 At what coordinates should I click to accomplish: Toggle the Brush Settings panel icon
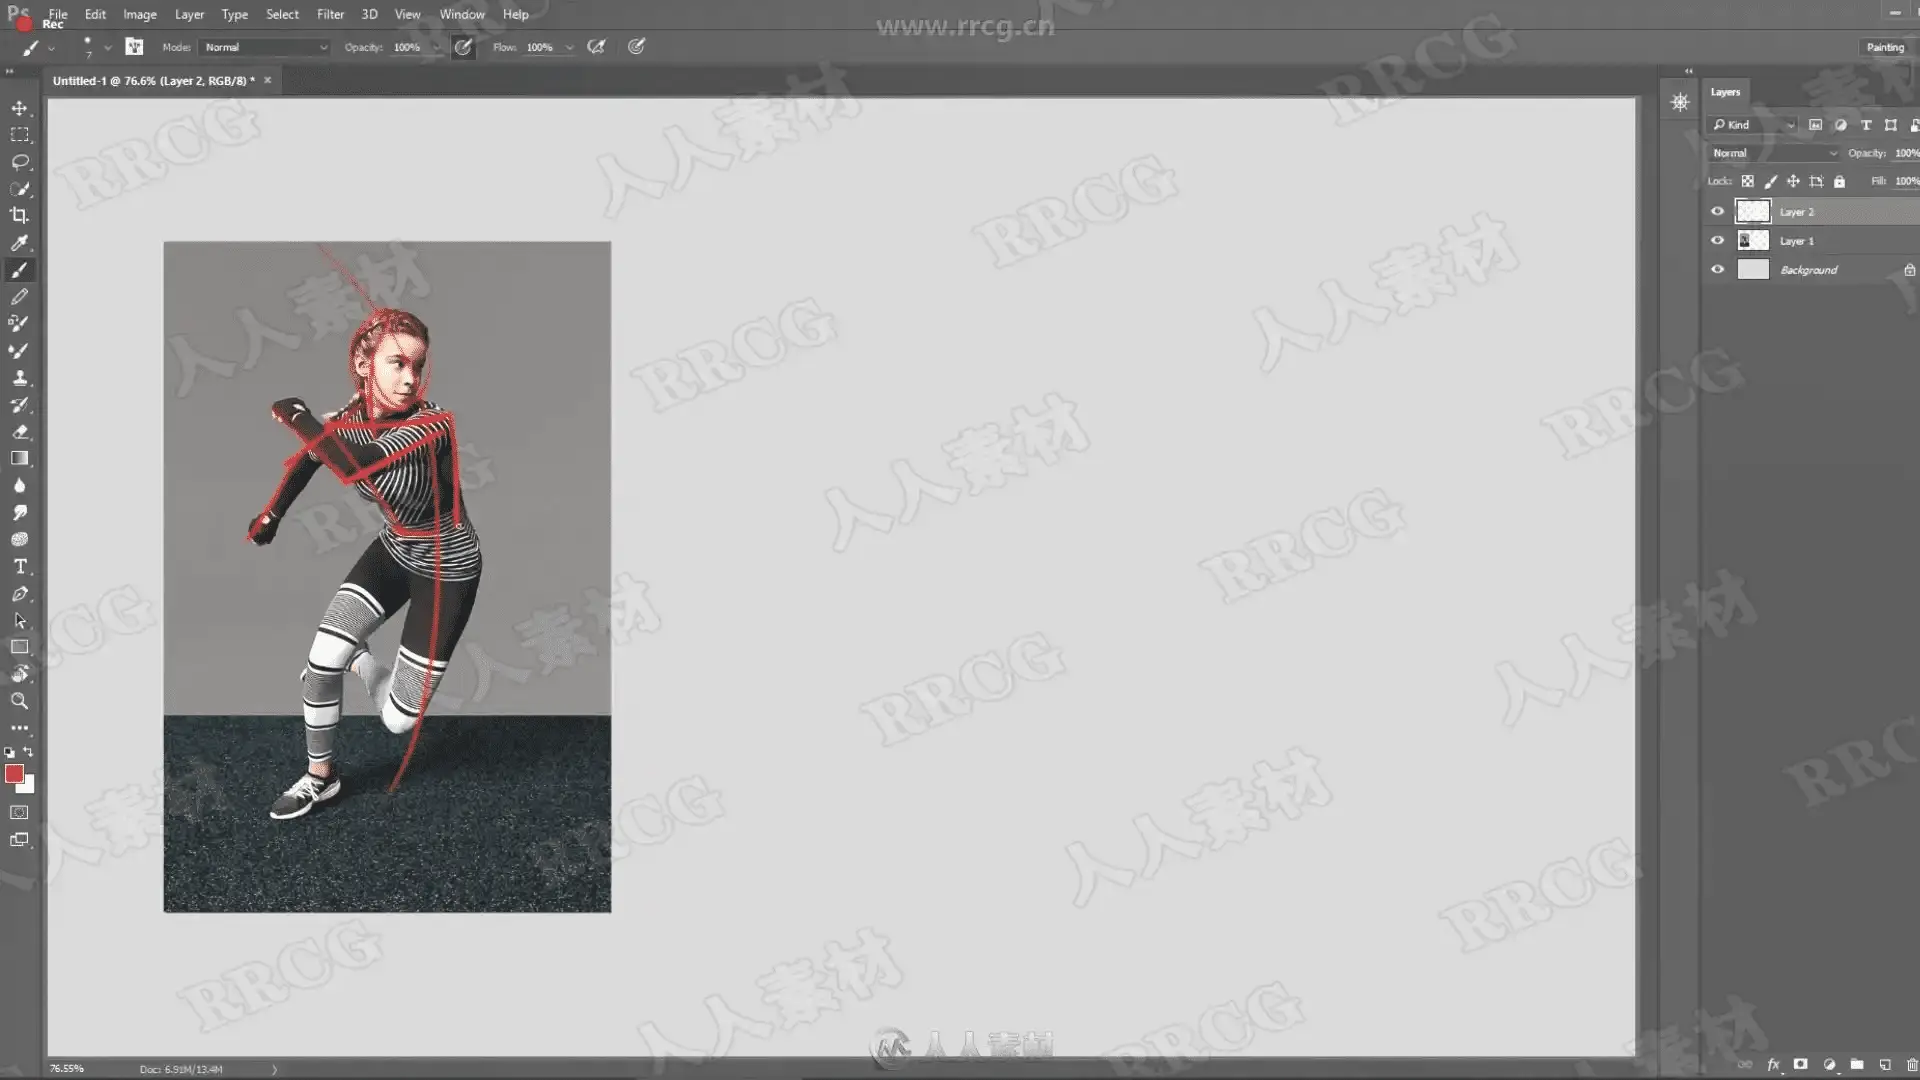134,47
